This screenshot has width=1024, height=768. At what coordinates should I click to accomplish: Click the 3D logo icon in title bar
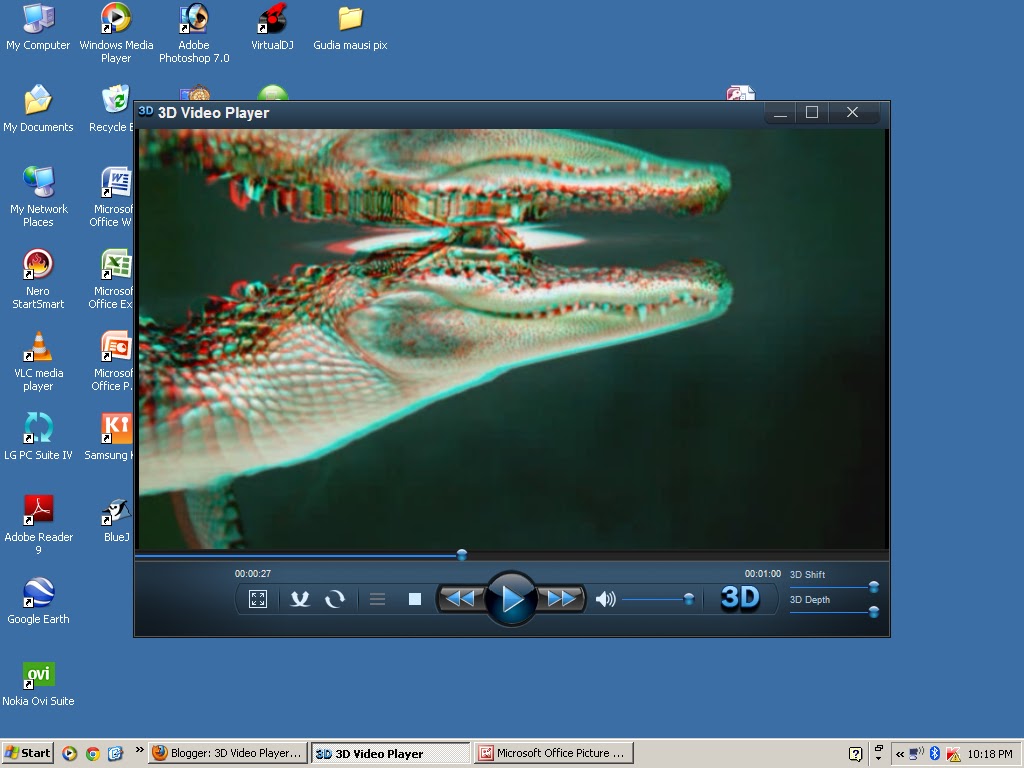146,111
